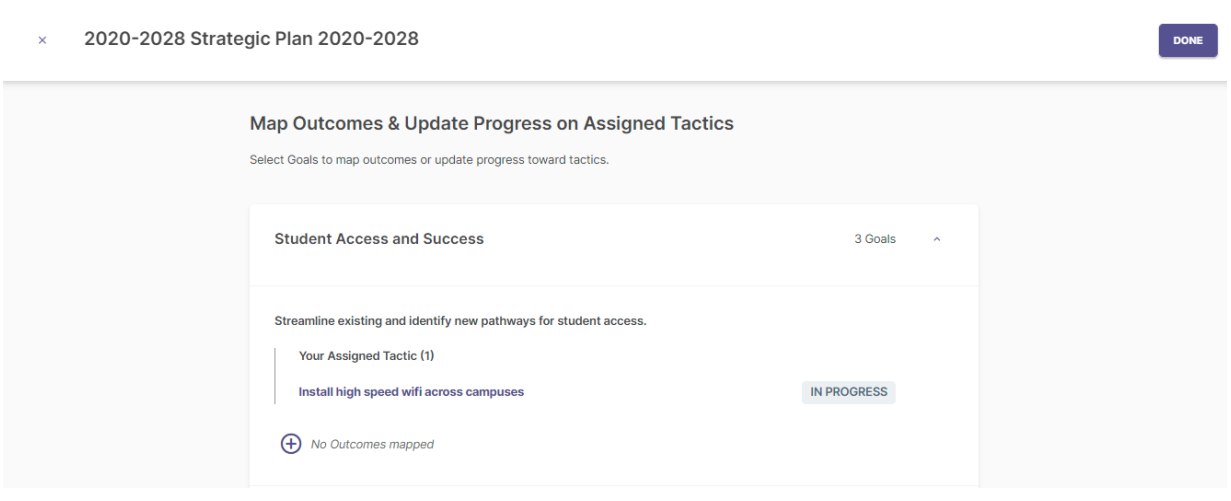Open Install high speed wifi across campuses

[x=411, y=392]
